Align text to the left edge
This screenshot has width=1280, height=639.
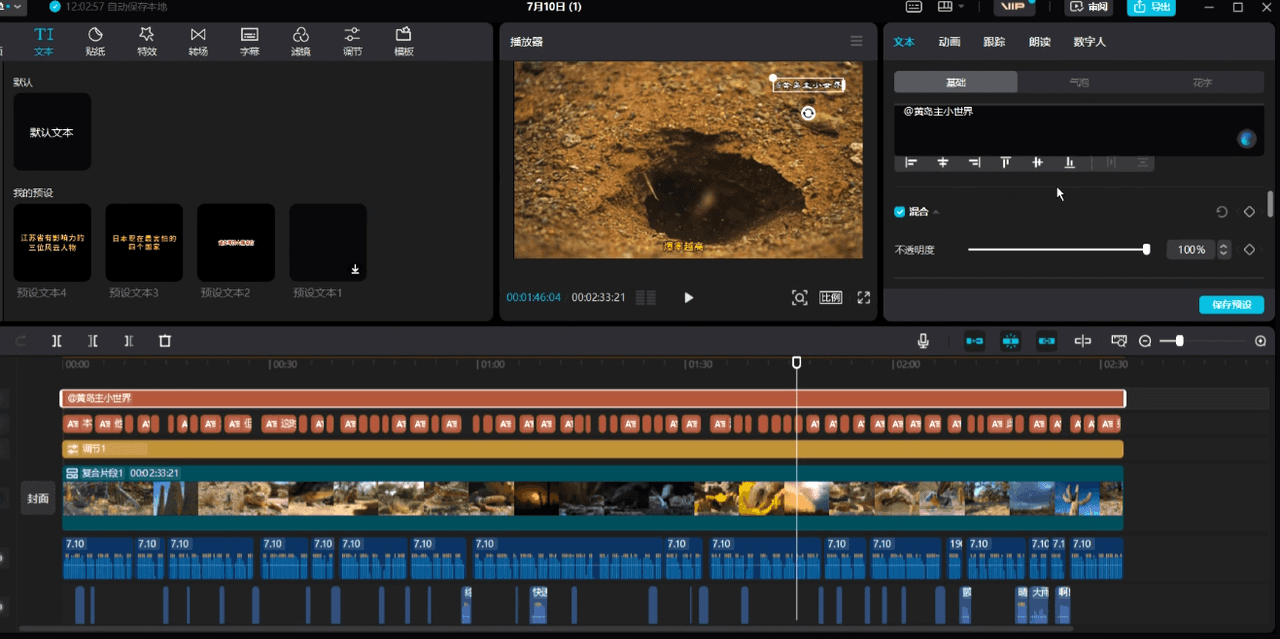[x=911, y=162]
